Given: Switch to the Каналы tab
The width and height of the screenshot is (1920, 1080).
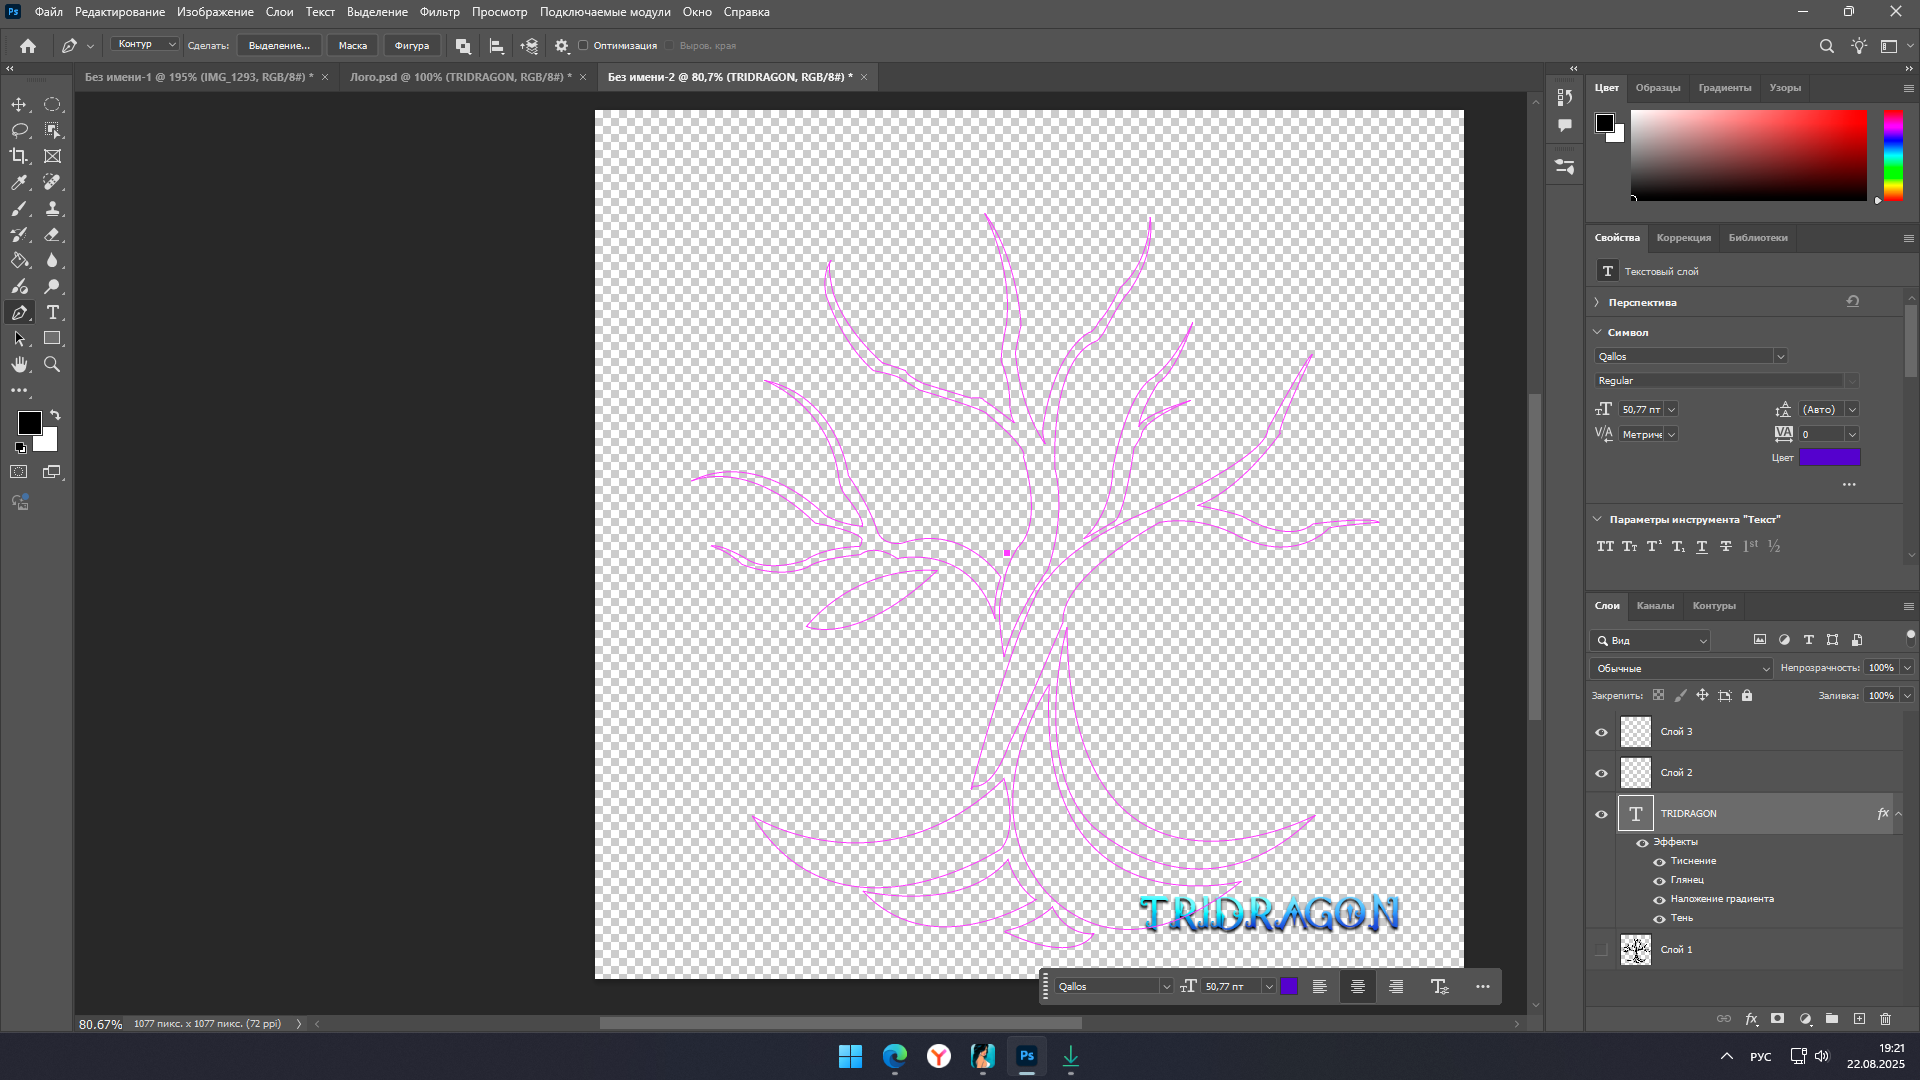Looking at the screenshot, I should click(x=1655, y=606).
